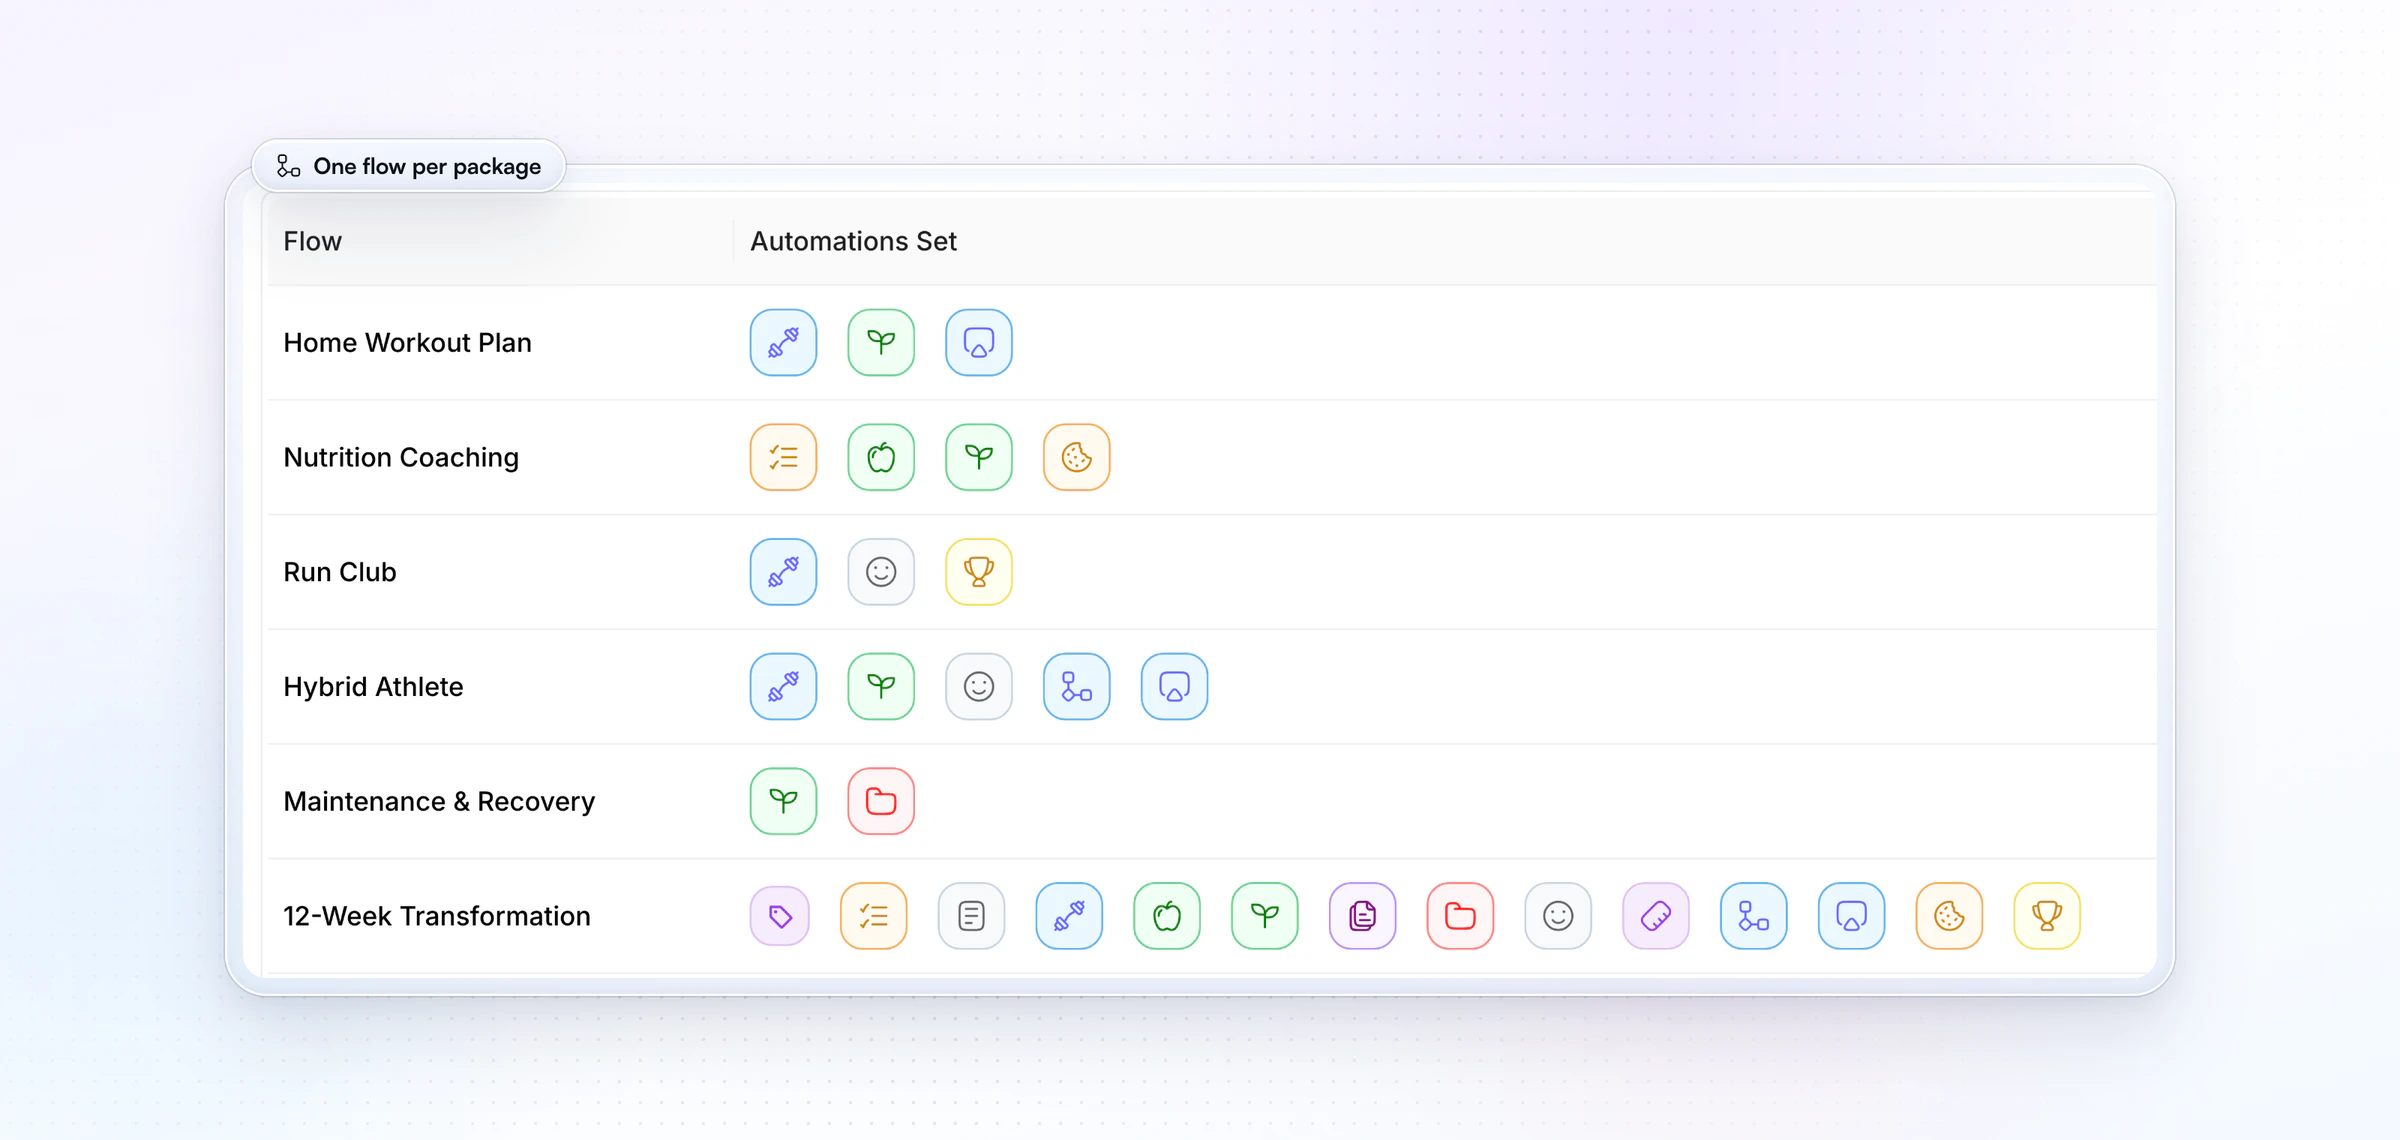Screen dimensions: 2400x1140
Task: Select the sprout icon in Nutrition Coaching row
Action: (979, 458)
